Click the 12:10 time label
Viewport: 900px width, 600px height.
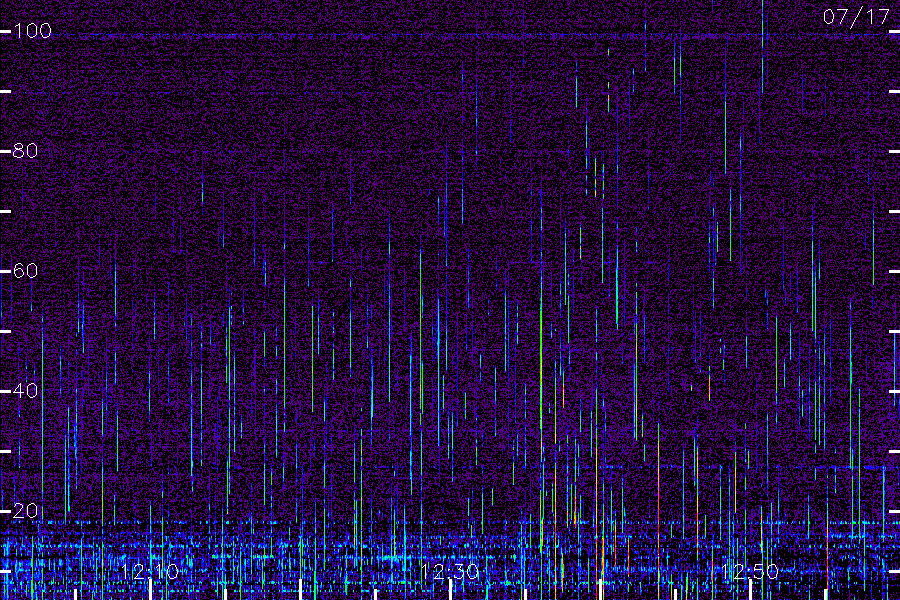150,571
